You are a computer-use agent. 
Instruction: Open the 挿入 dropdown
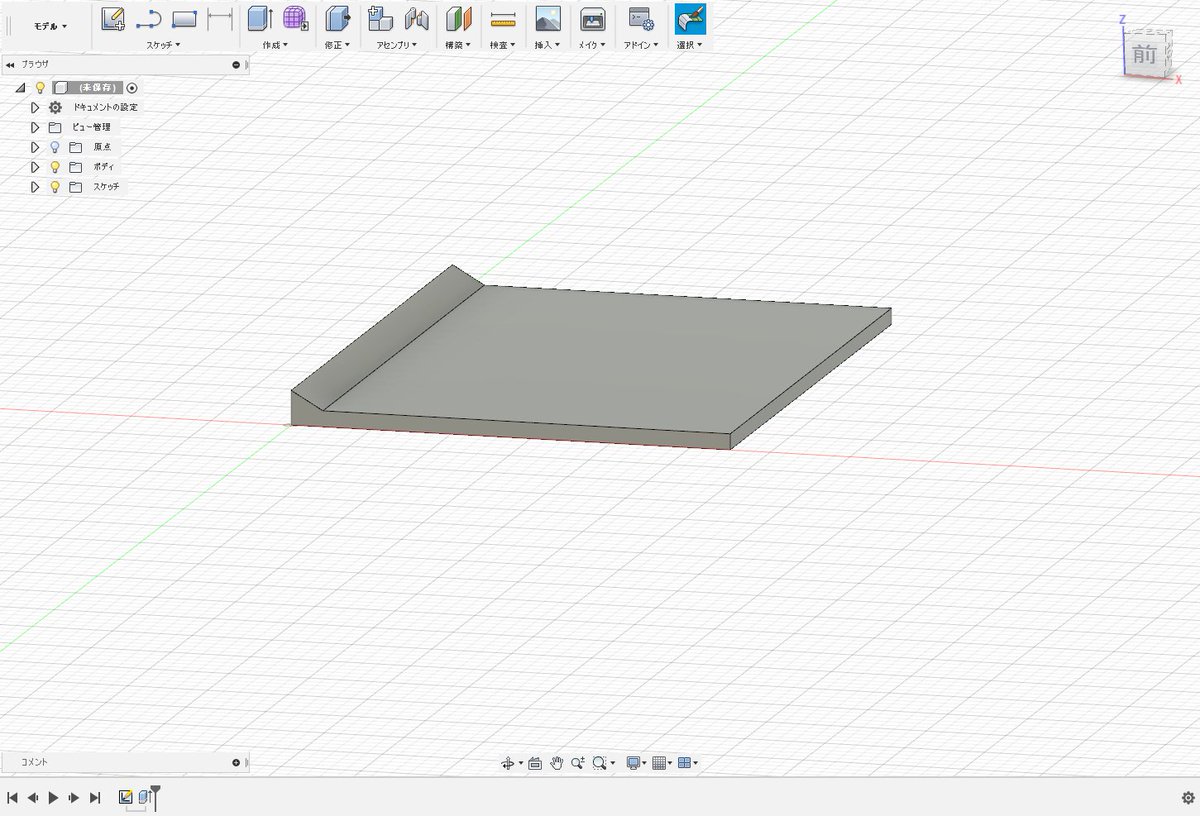coord(547,45)
